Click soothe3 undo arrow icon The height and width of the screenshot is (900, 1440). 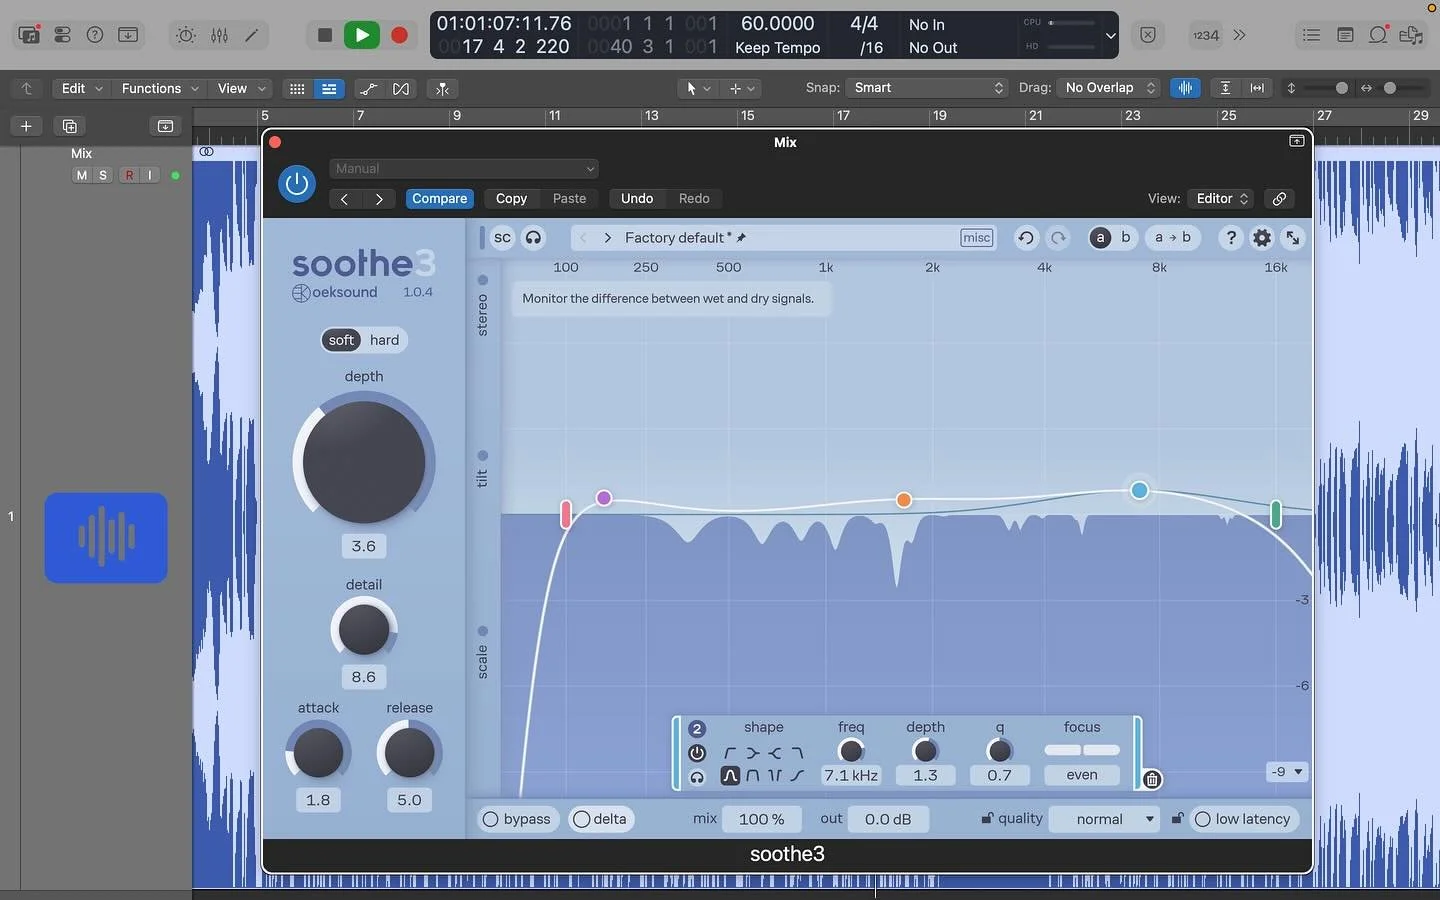[x=1026, y=238]
